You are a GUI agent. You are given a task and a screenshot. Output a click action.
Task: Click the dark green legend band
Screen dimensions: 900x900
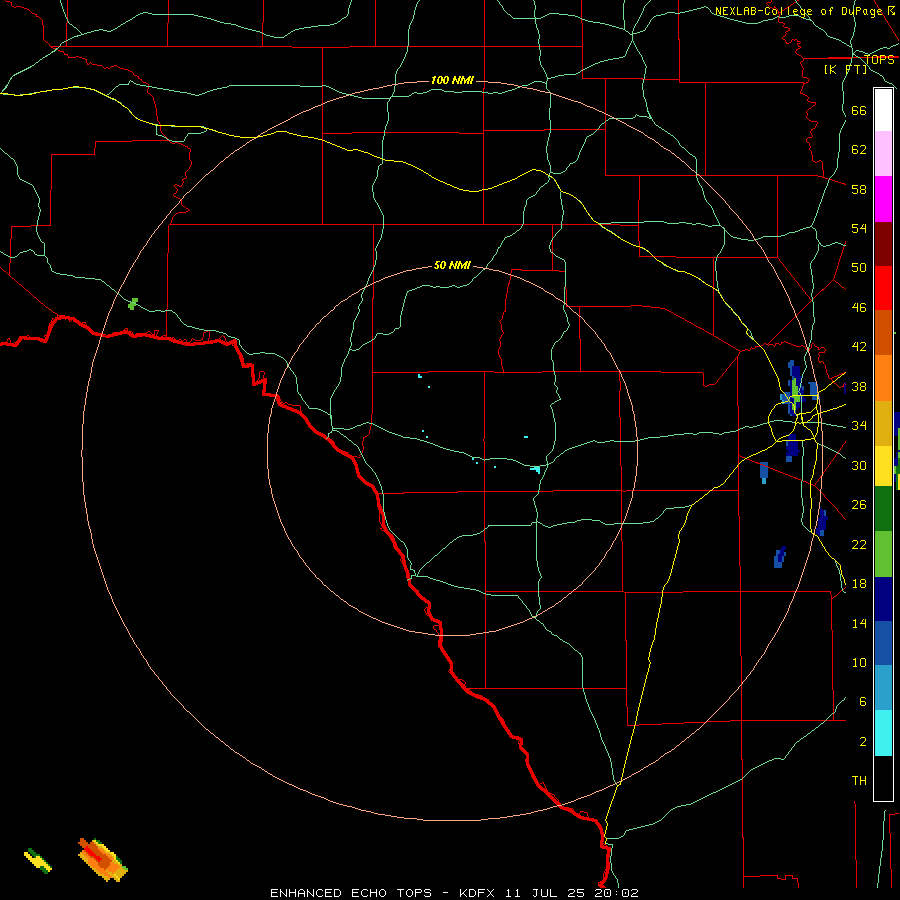(x=883, y=509)
